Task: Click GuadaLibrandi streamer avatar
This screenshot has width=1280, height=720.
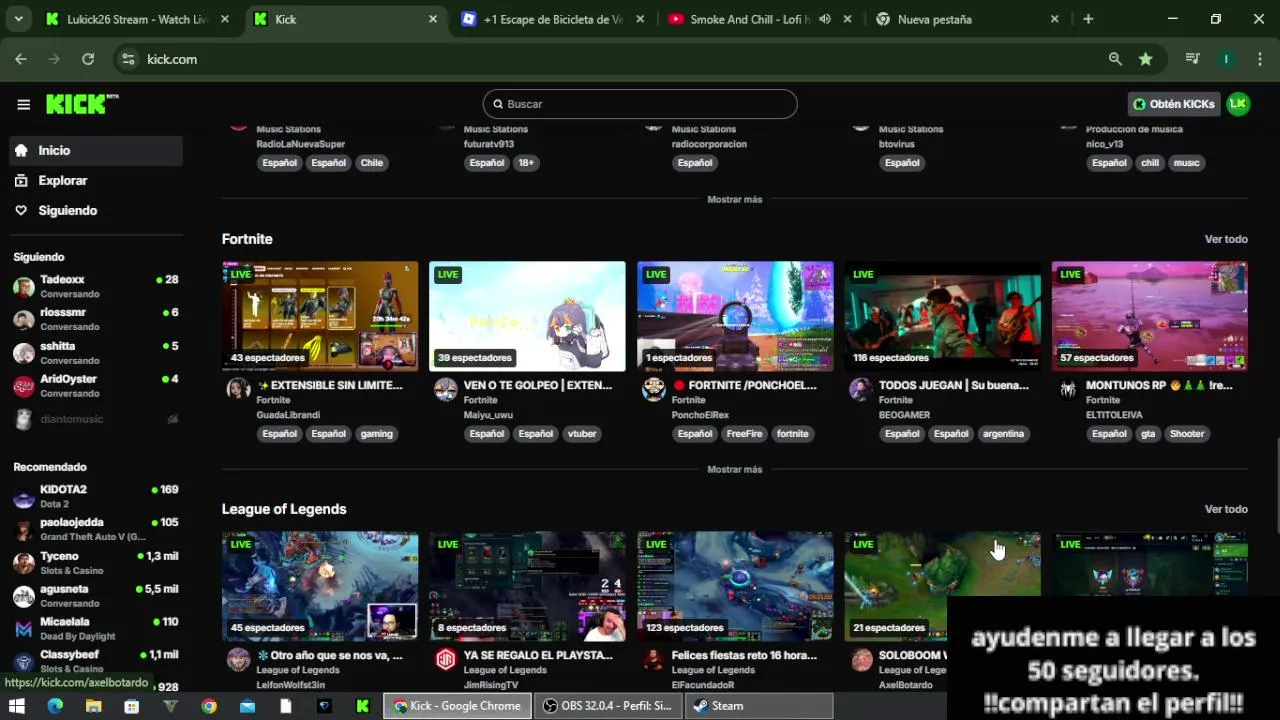Action: [238, 389]
